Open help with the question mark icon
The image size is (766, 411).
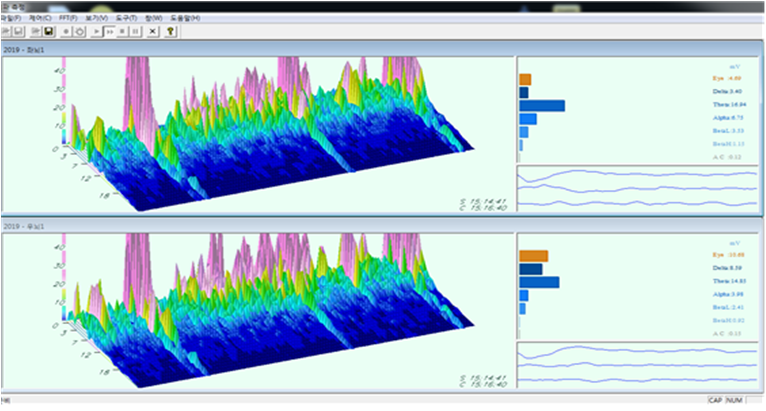click(171, 31)
